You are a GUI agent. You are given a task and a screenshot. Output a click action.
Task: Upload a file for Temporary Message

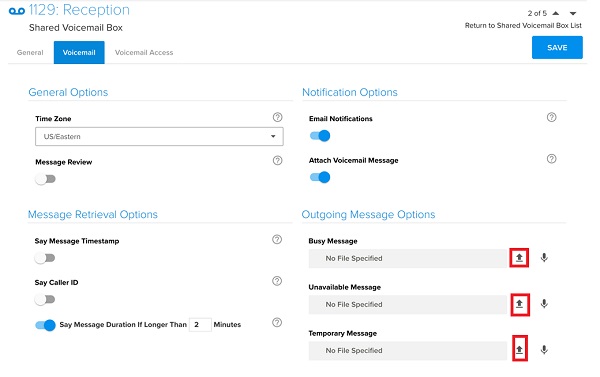519,349
